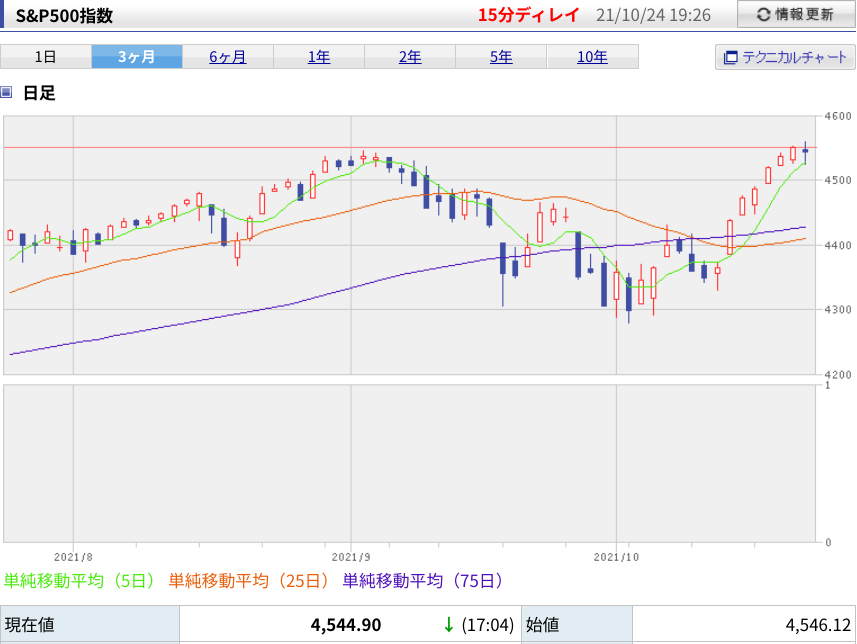Image resolution: width=857 pixels, height=644 pixels.
Task: Click the window icon in テクニカルチャート button
Action: (x=730, y=57)
